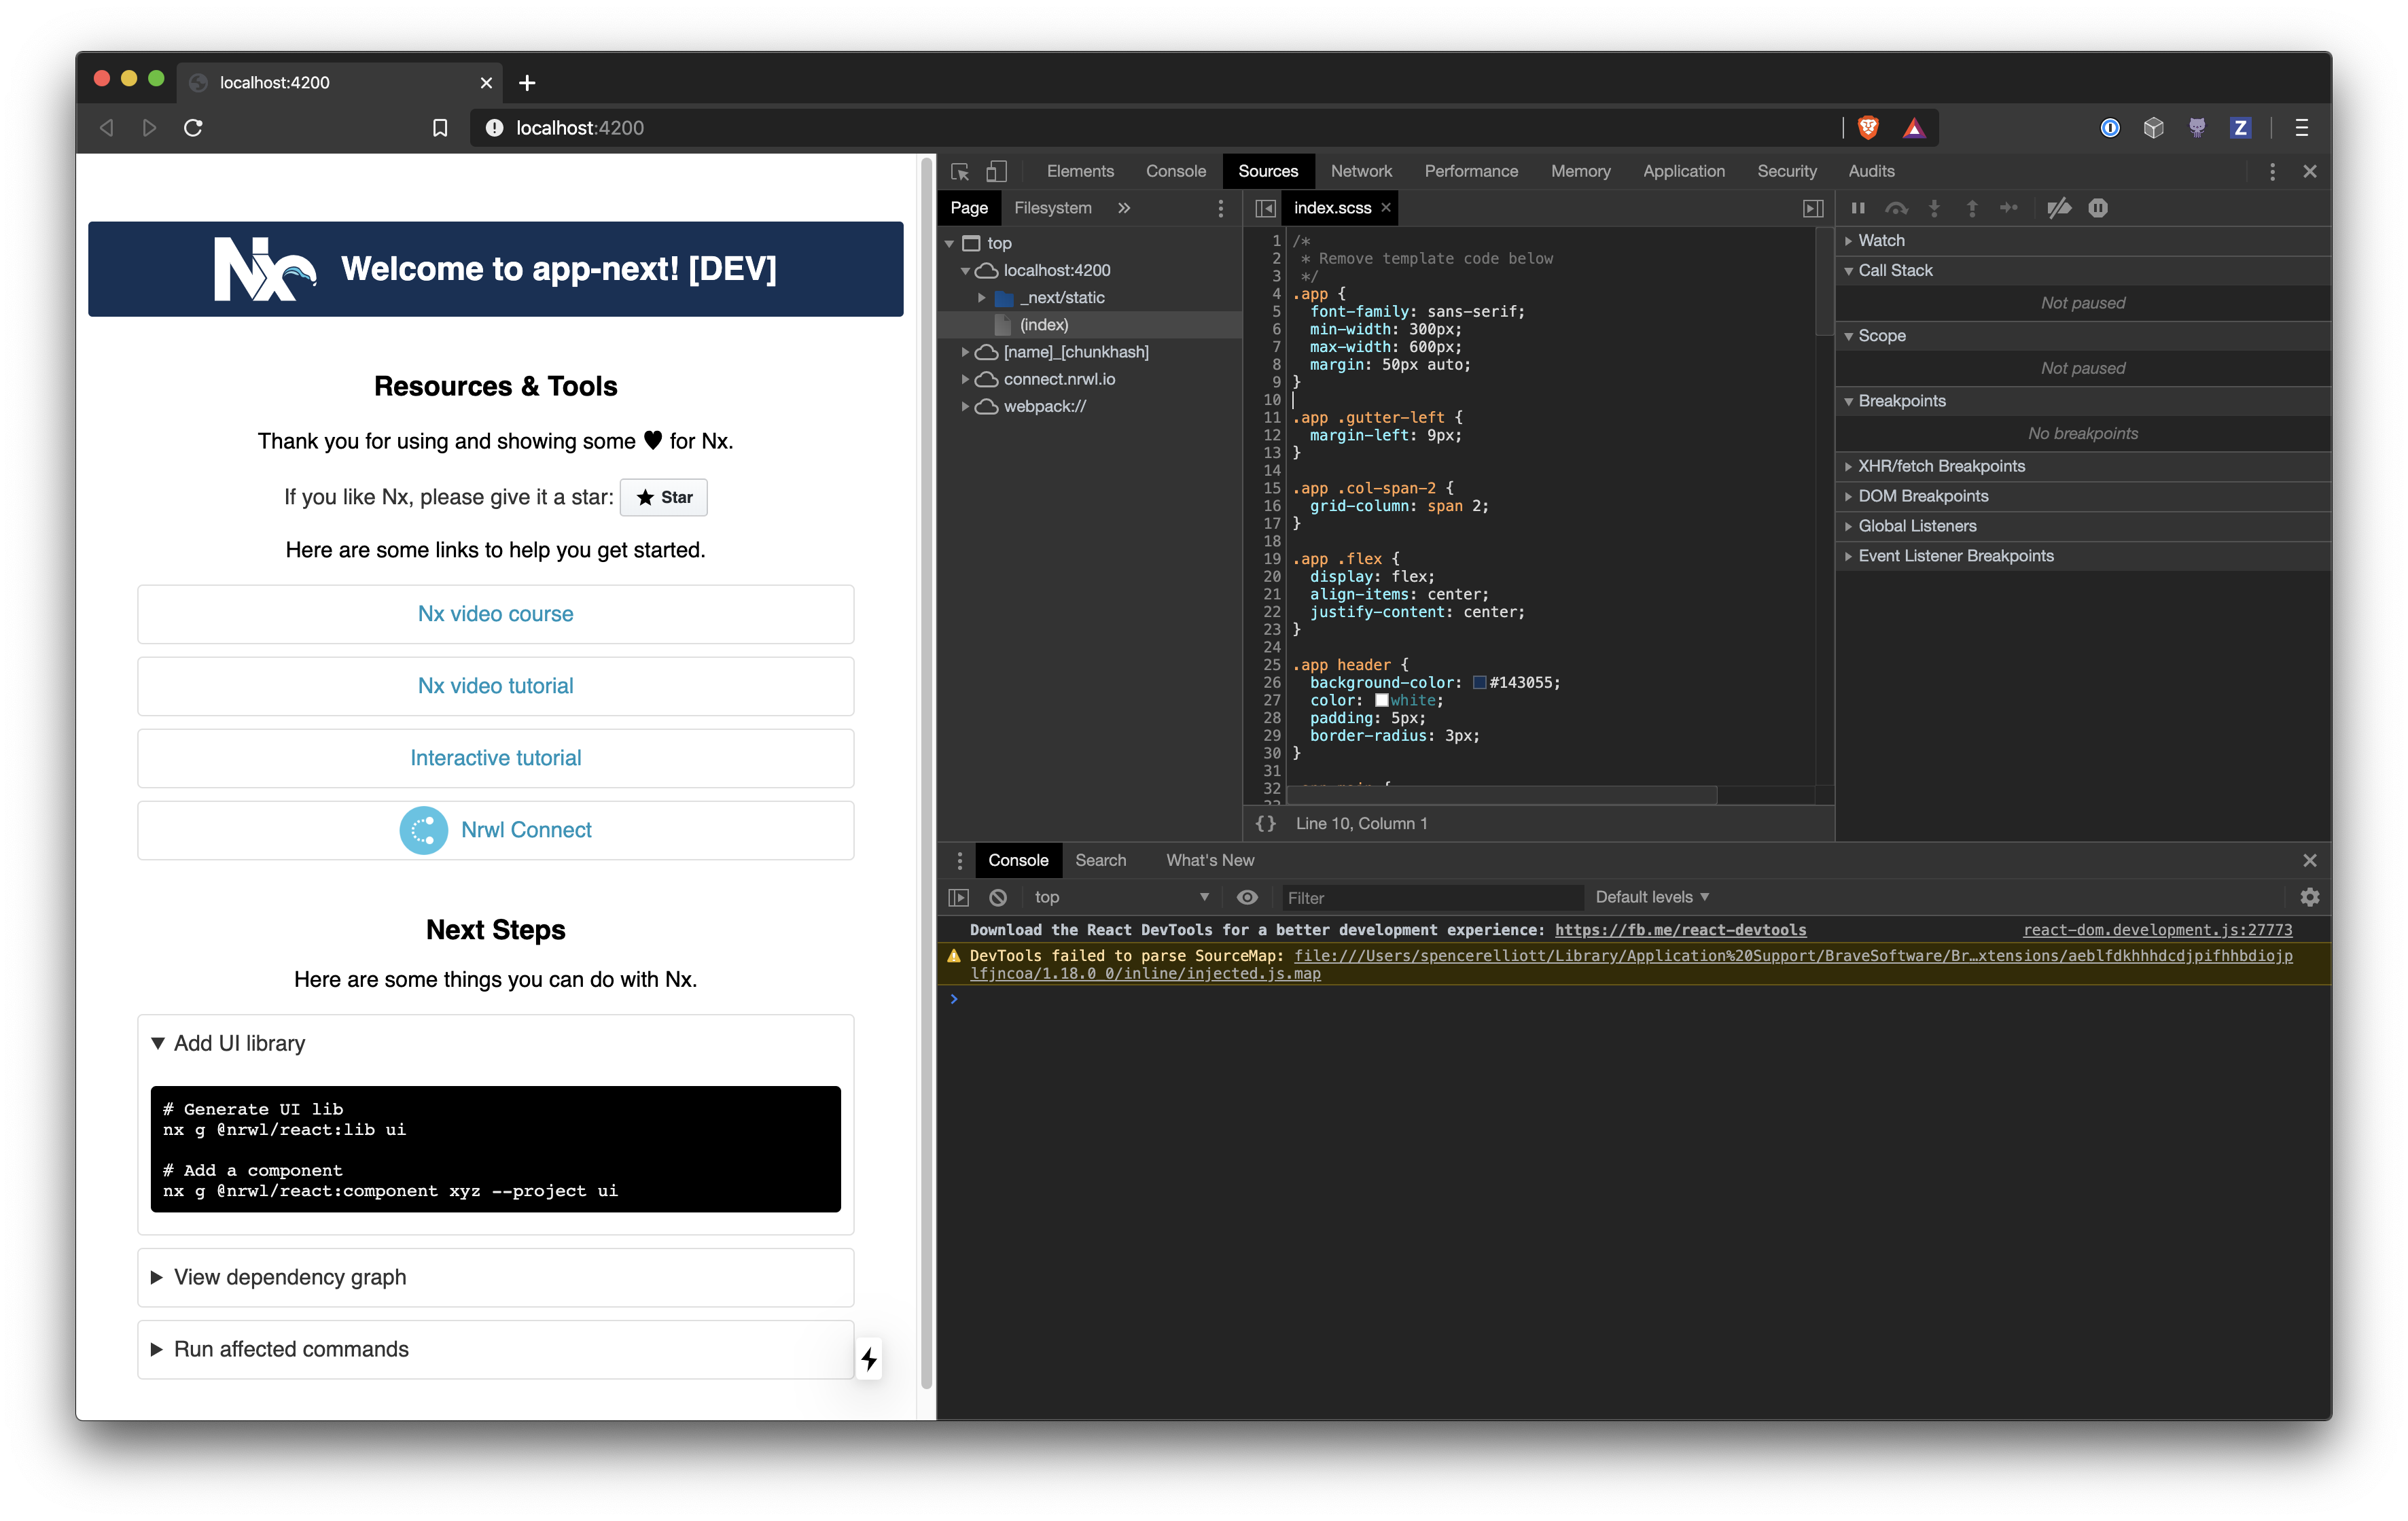Screen dimensions: 2408x1521
Task: Click the Star button
Action: [663, 497]
